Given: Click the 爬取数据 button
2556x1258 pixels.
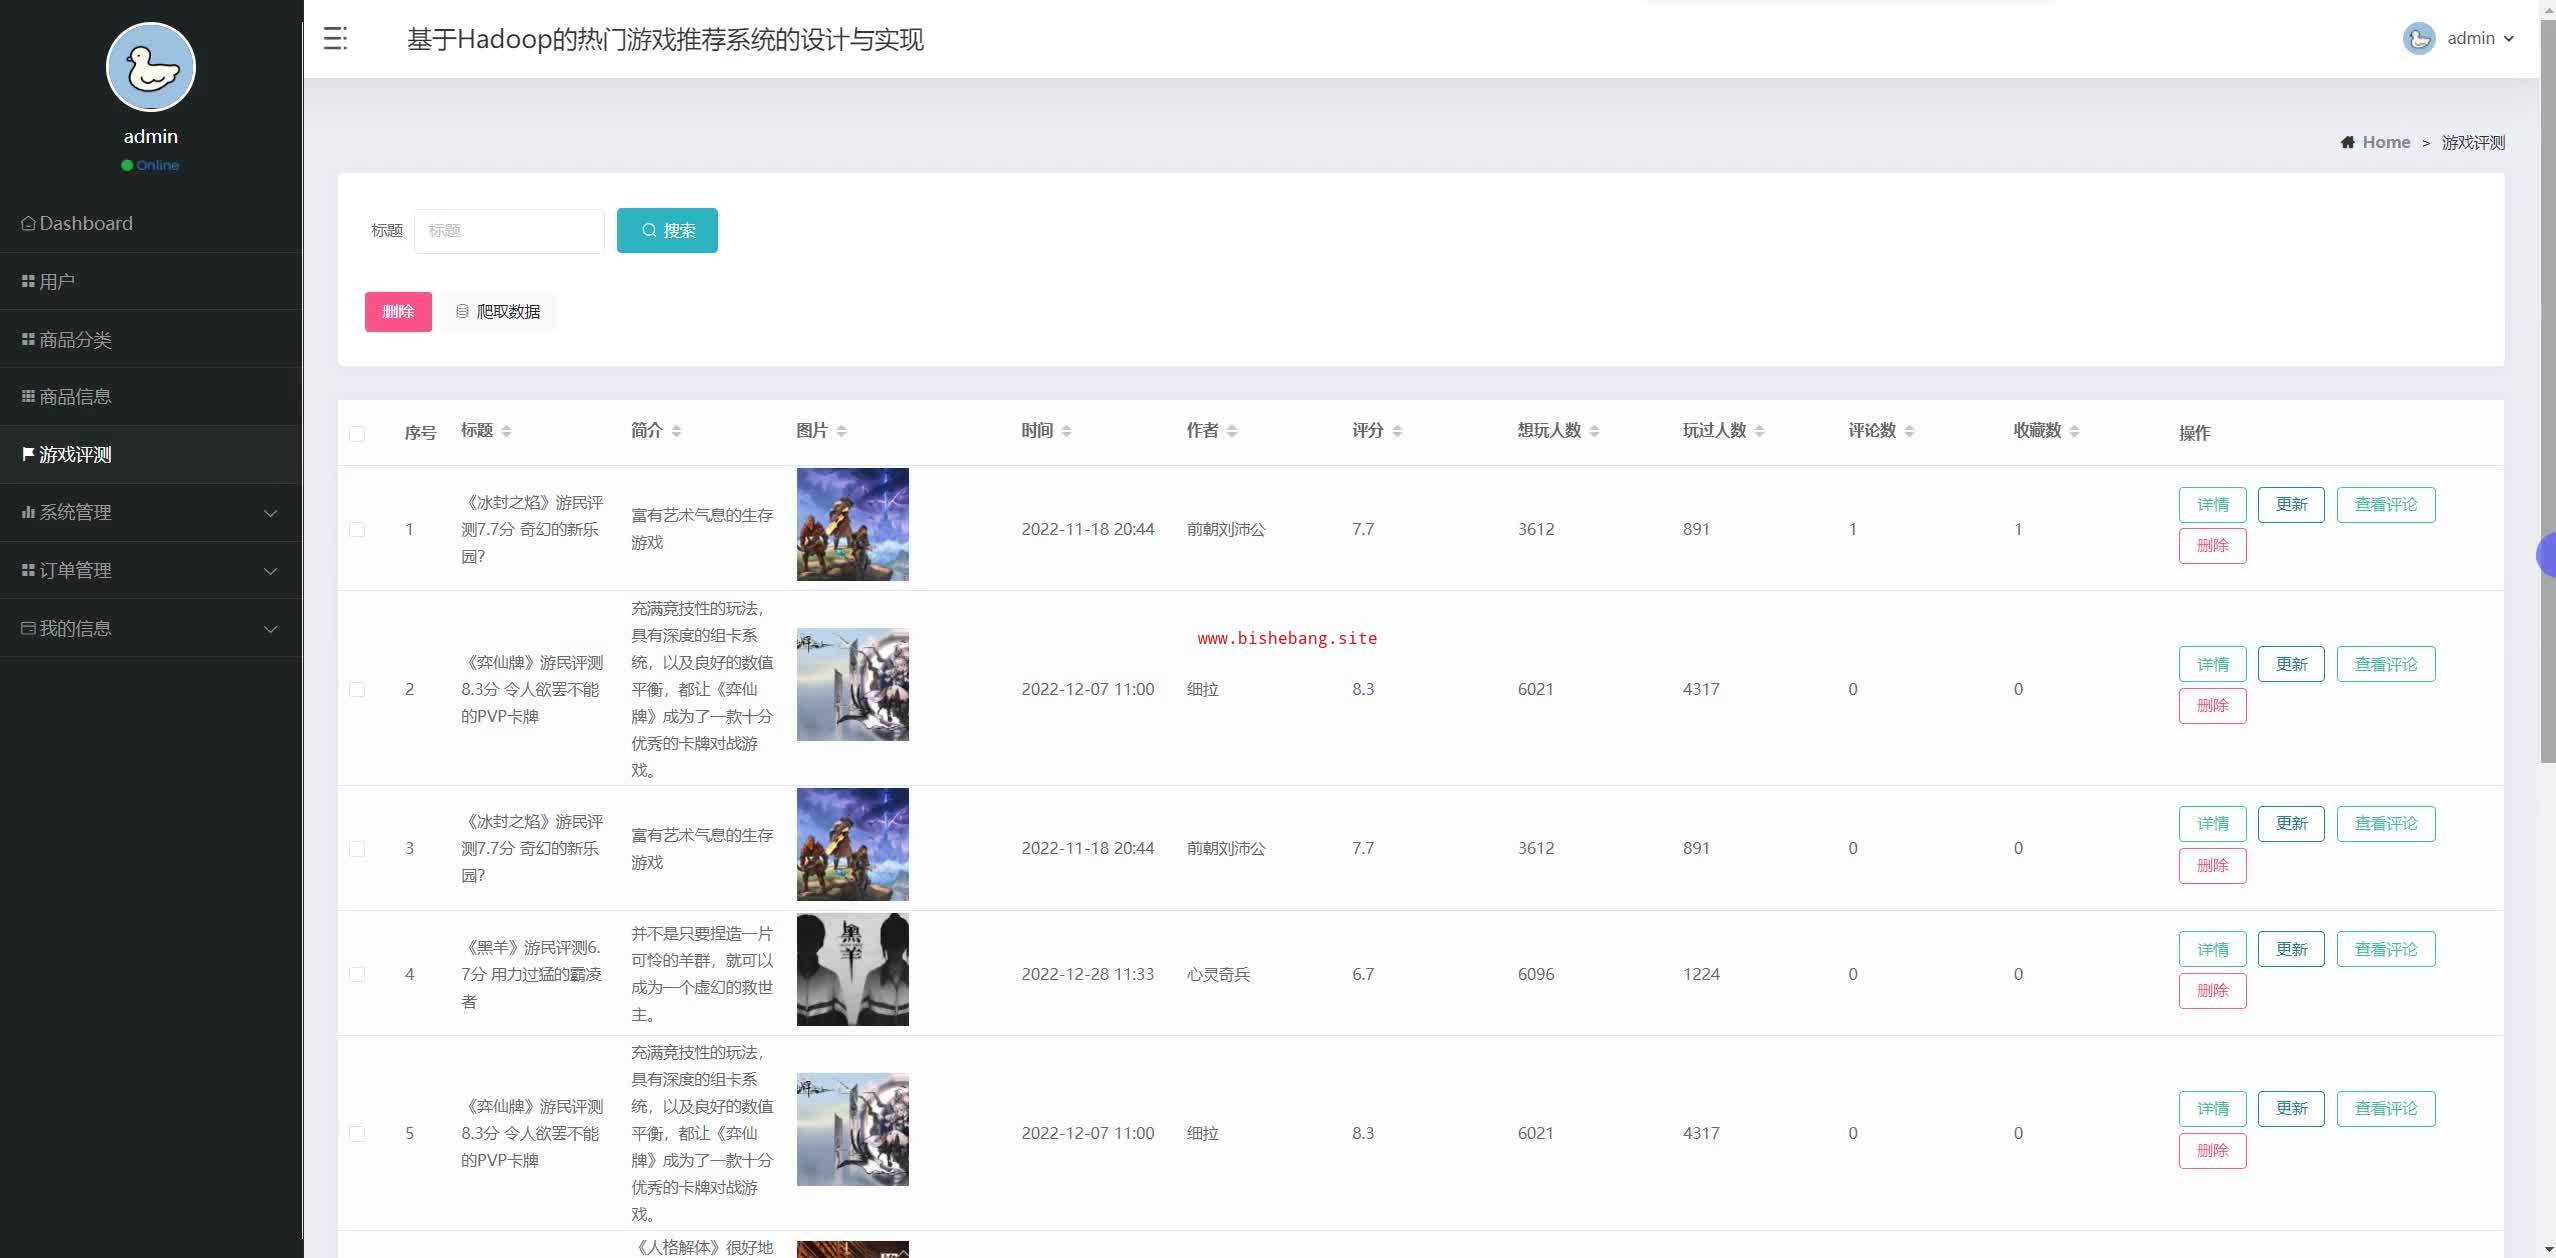Looking at the screenshot, I should (x=498, y=312).
